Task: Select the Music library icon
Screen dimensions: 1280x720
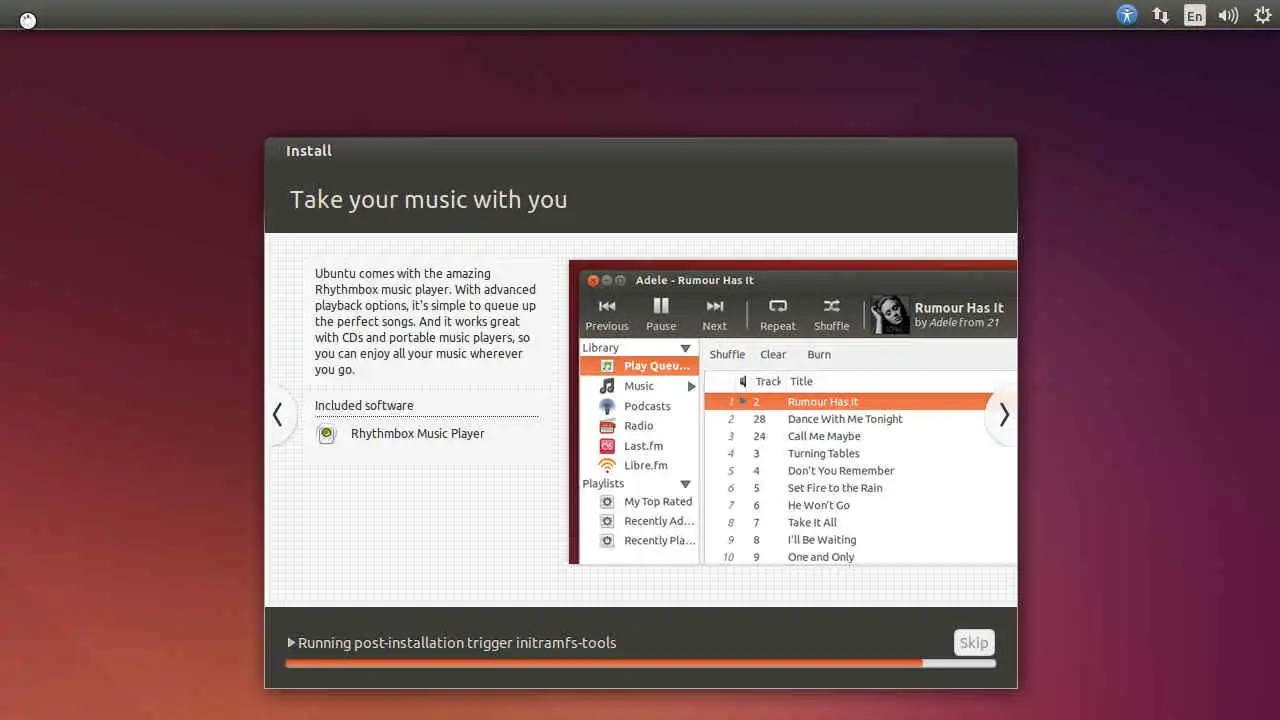Action: tap(607, 386)
